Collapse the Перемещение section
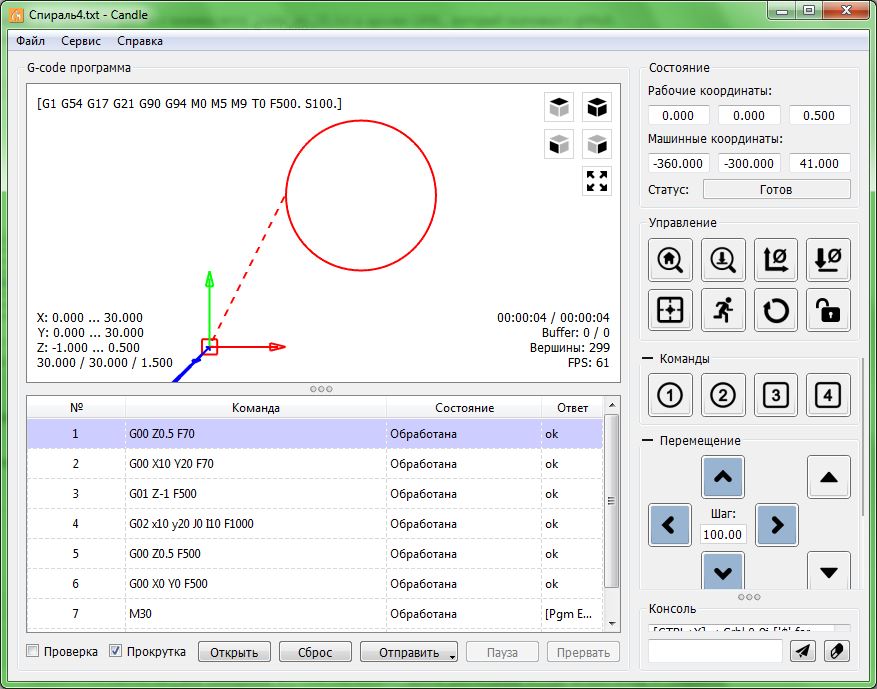This screenshot has height=689, width=877. (647, 441)
